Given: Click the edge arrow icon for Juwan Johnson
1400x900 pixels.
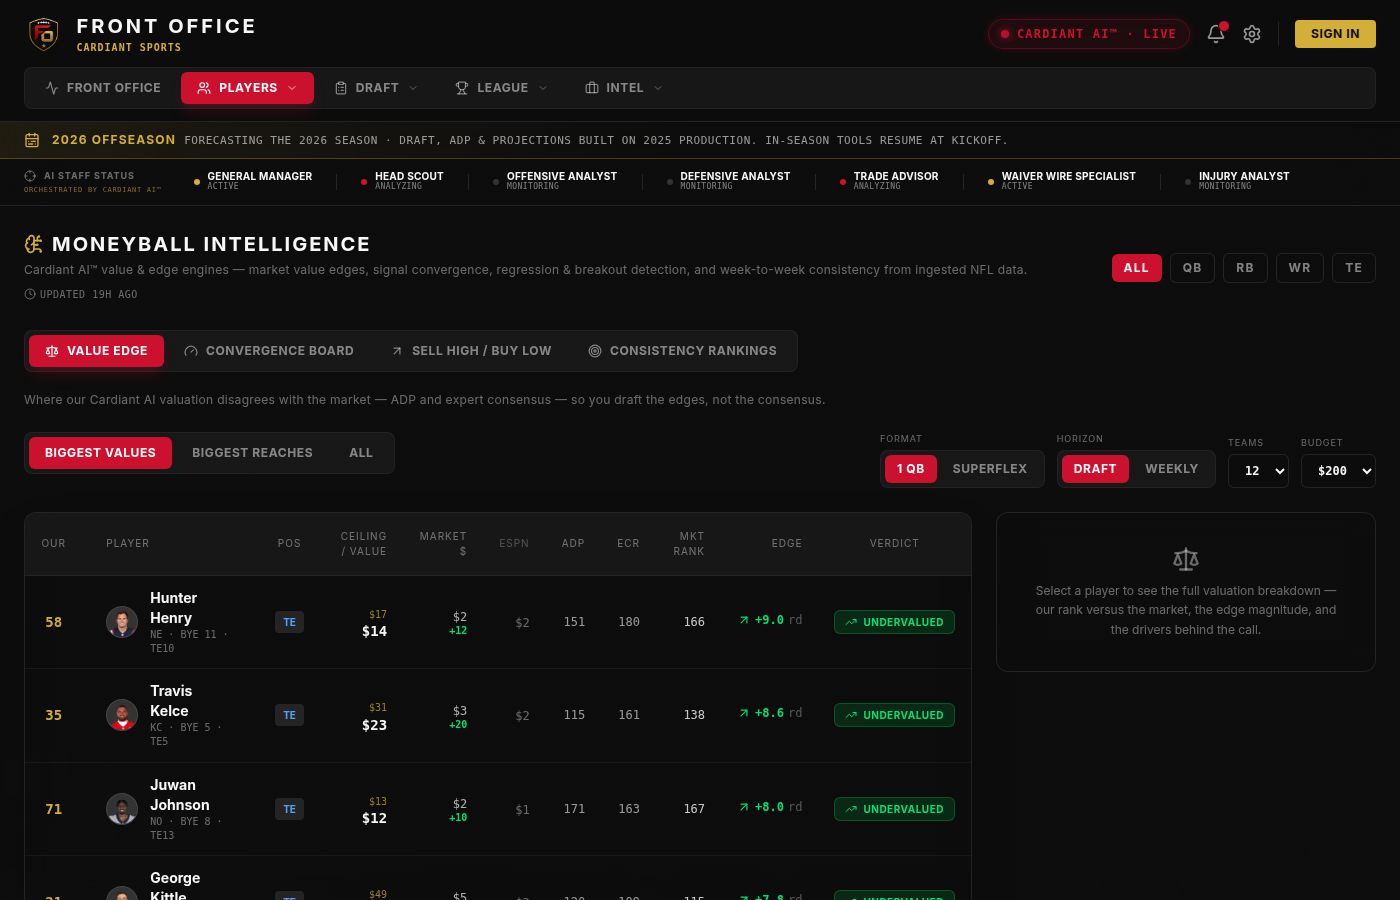Looking at the screenshot, I should pyautogui.click(x=744, y=807).
